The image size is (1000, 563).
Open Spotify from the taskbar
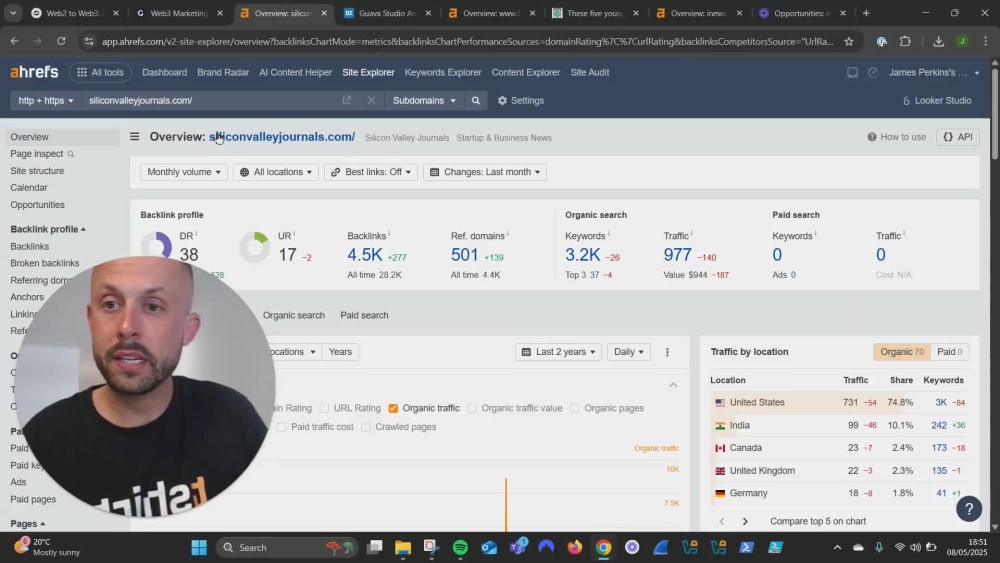pos(460,547)
